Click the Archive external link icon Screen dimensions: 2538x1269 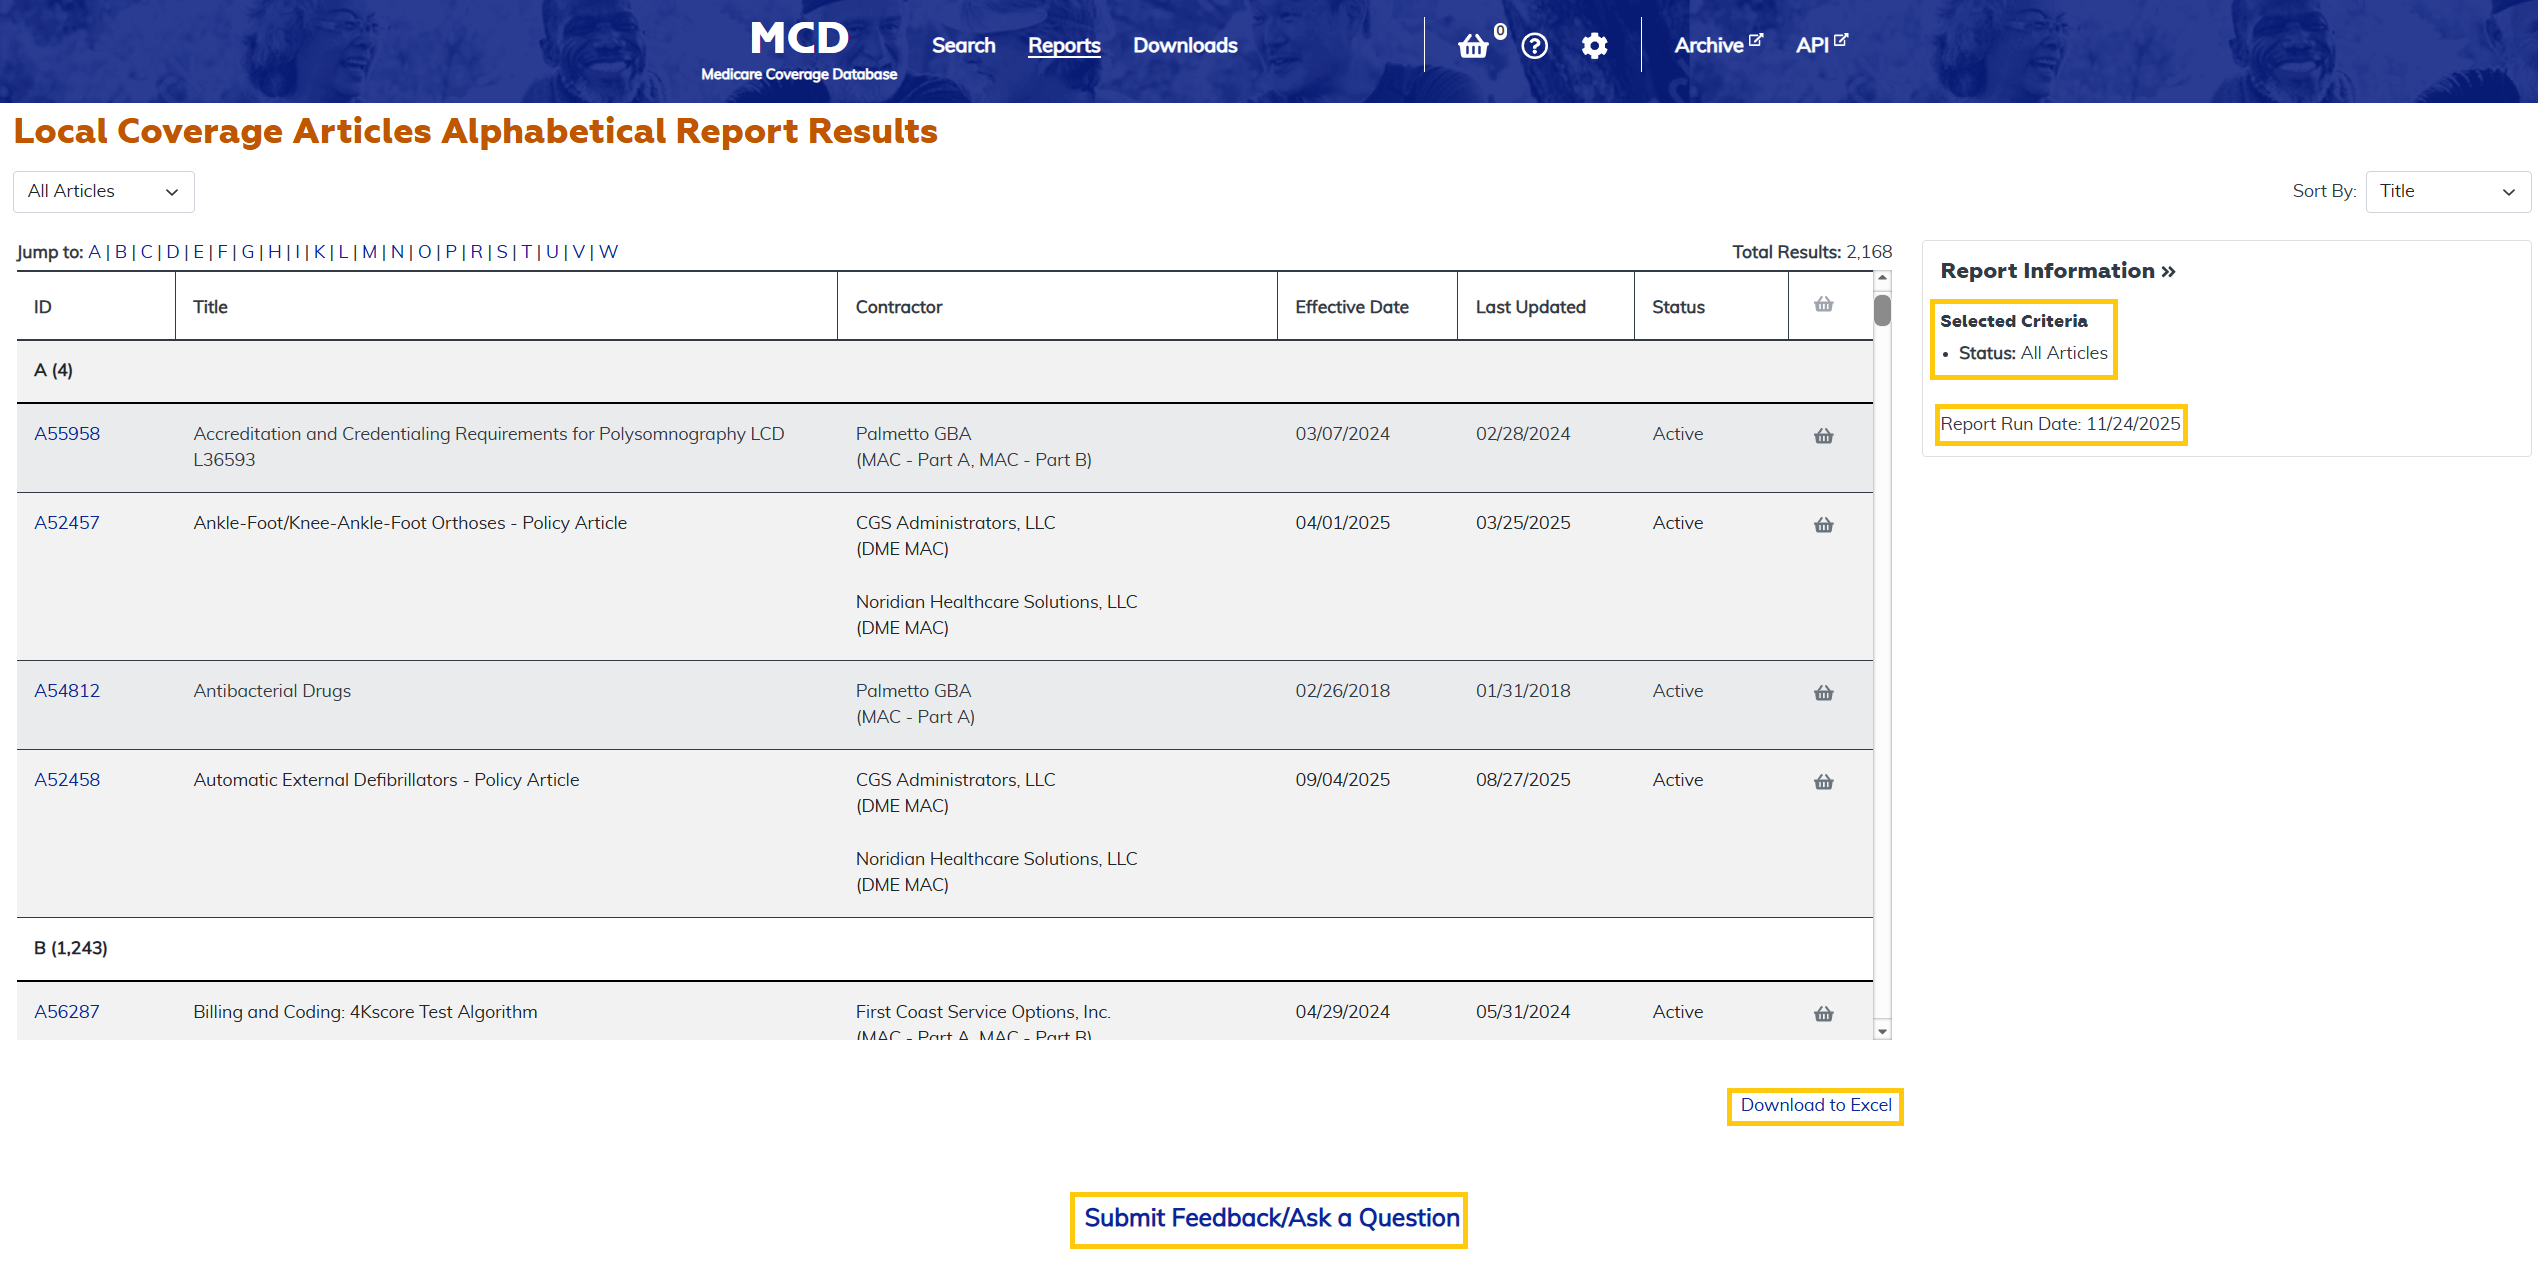coord(1757,38)
